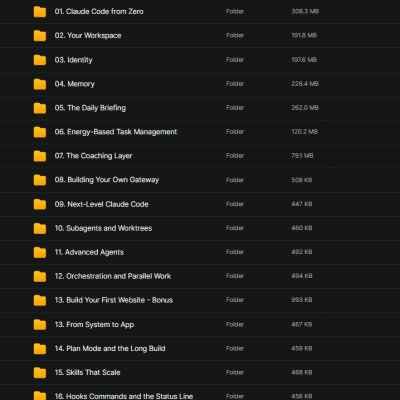Click the 459 KB size value
The width and height of the screenshot is (400, 400).
302,348
